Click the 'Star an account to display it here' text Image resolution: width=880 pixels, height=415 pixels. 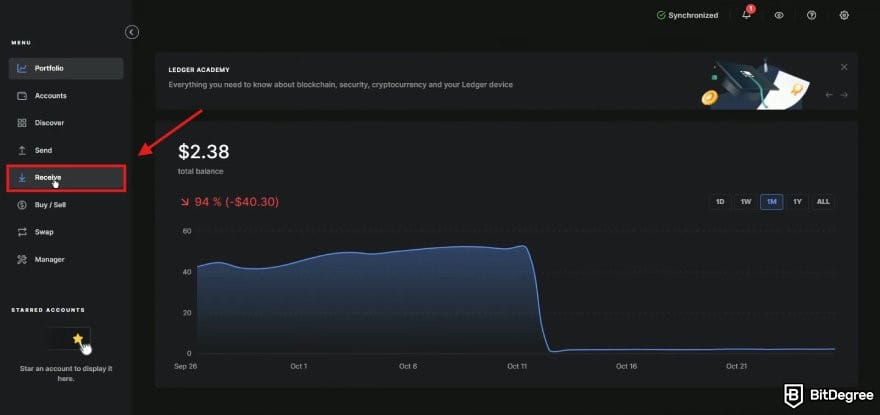66,373
